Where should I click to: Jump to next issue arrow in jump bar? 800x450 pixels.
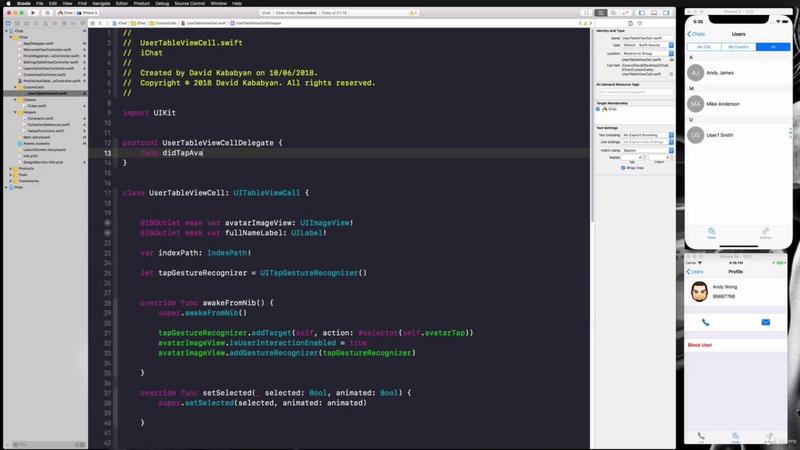coord(591,23)
